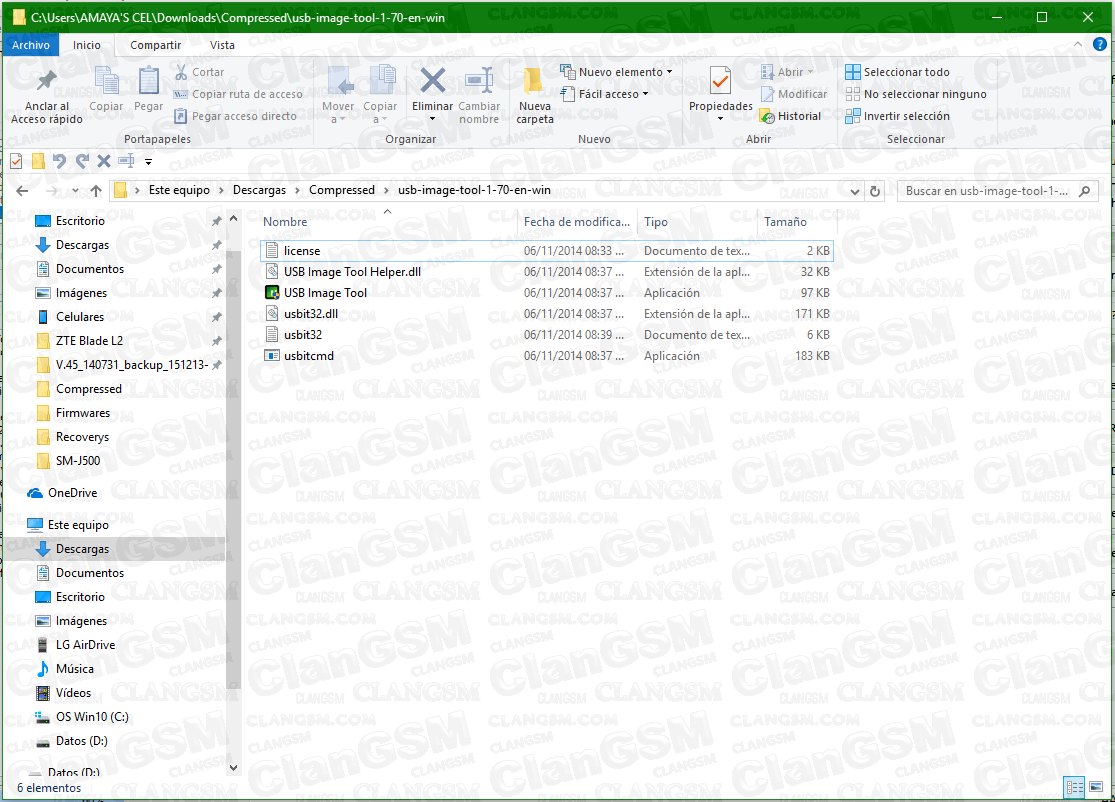
Task: Collapse the ribbon with the chevron
Action: click(x=1078, y=44)
